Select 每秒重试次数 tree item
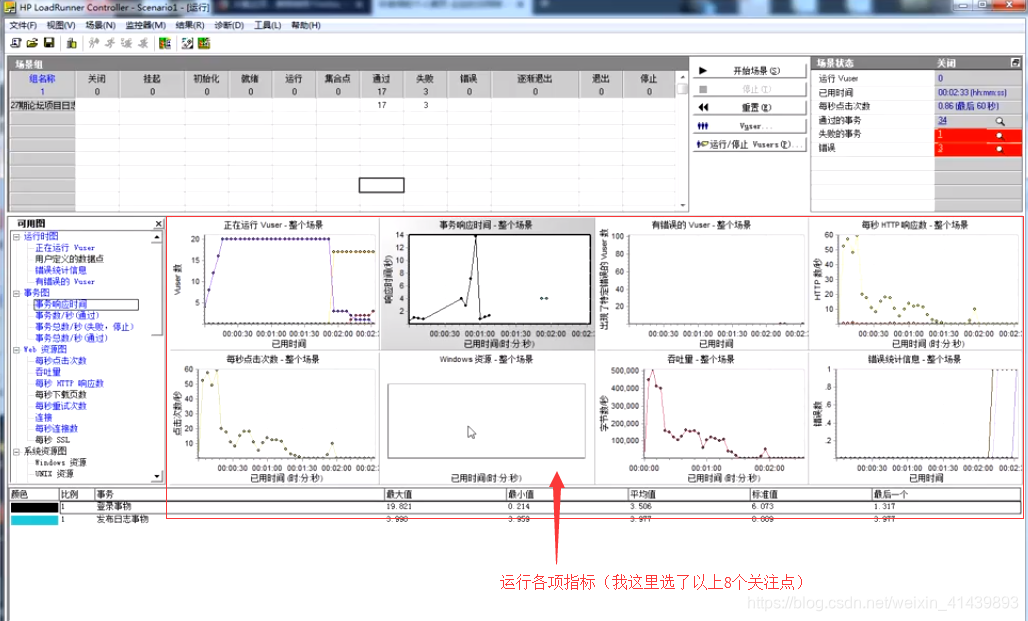Screen dimensions: 1028x621 click(60, 406)
